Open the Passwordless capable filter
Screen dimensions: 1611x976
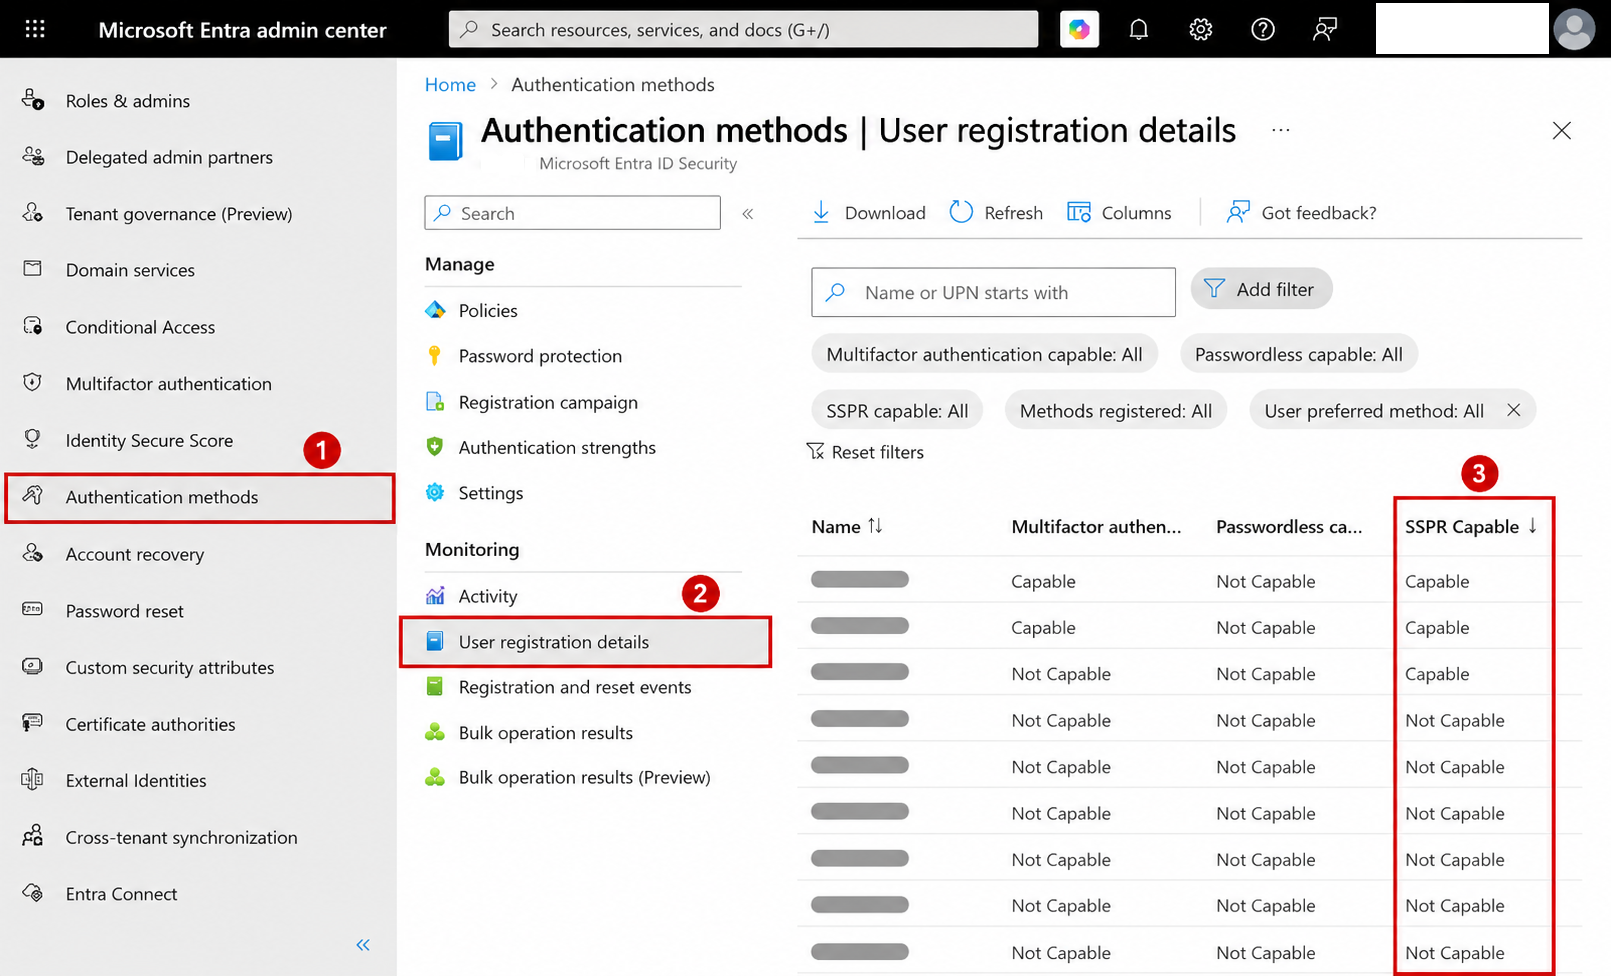(x=1299, y=354)
